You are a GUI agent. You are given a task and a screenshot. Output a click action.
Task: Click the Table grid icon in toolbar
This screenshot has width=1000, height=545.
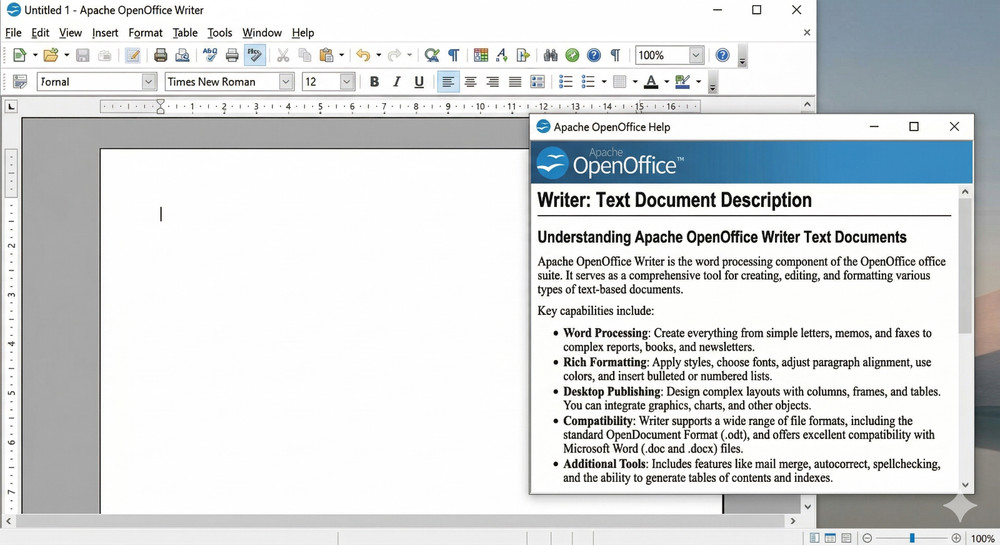(x=481, y=55)
